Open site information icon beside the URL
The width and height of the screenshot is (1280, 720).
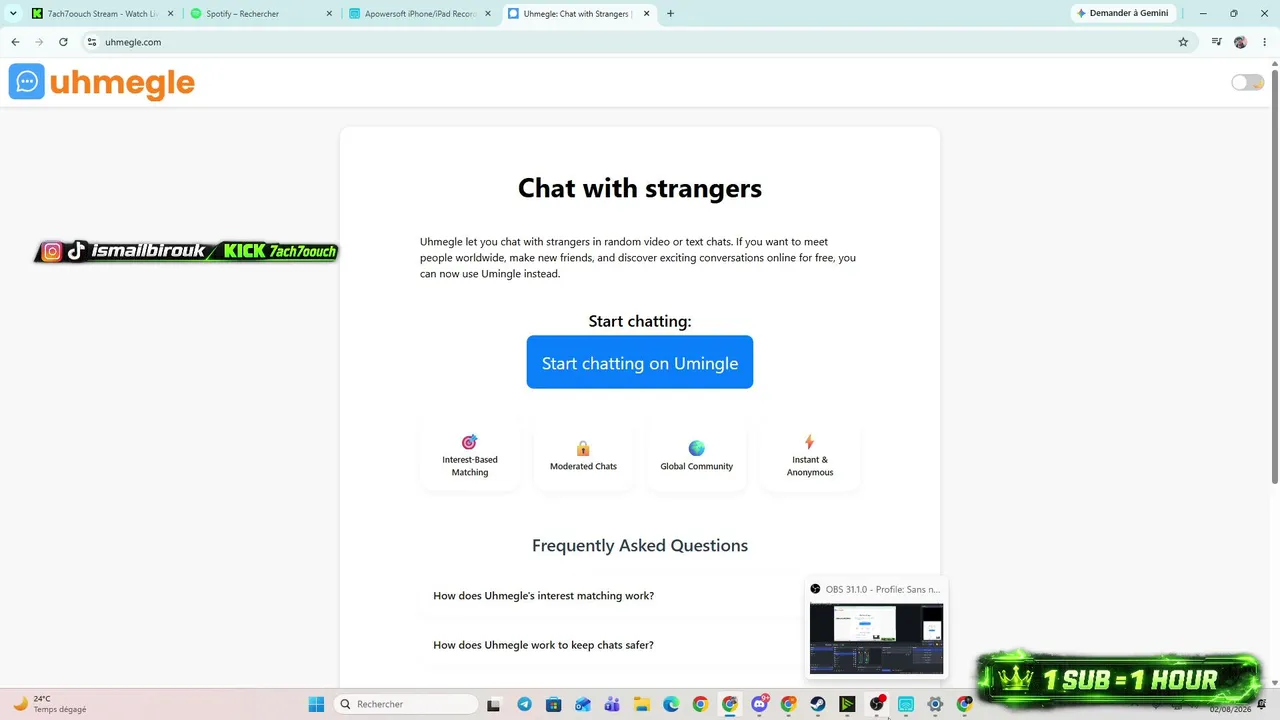point(92,42)
